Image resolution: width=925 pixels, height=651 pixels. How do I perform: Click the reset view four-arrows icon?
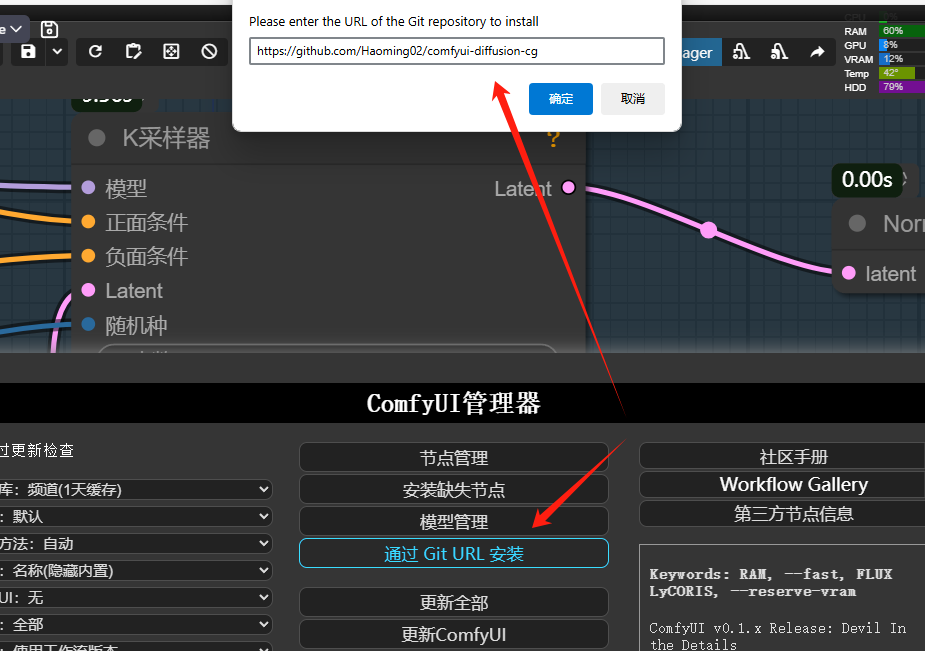coord(171,52)
